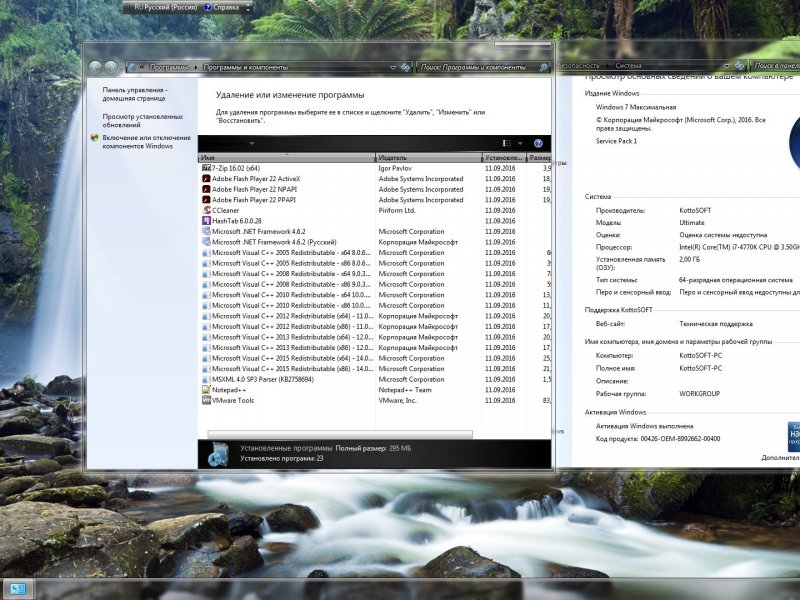Open Просмотр установленных обновлений link
Image resolution: width=800 pixels, height=600 pixels.
[x=143, y=120]
